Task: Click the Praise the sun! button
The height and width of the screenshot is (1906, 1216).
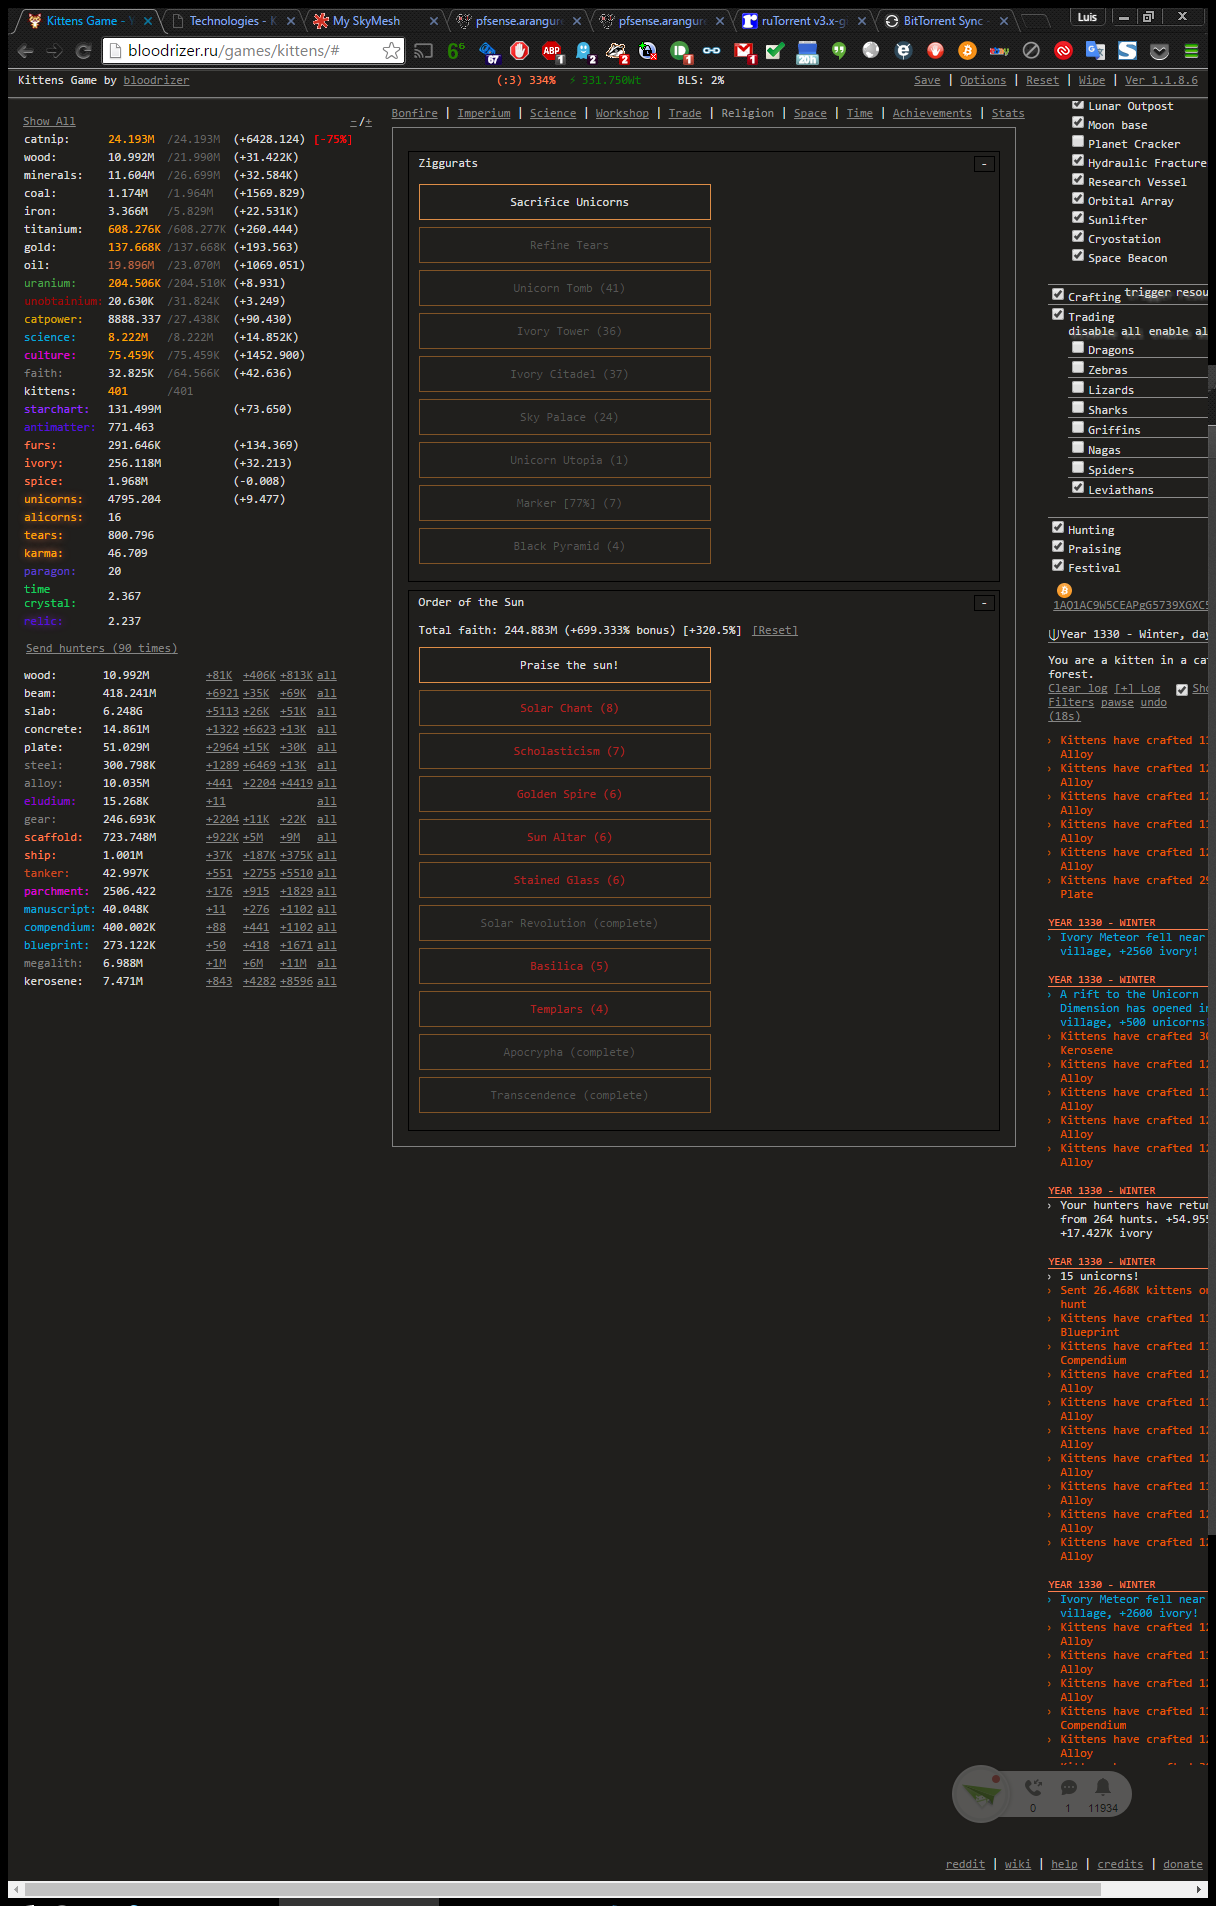Action: tap(565, 665)
